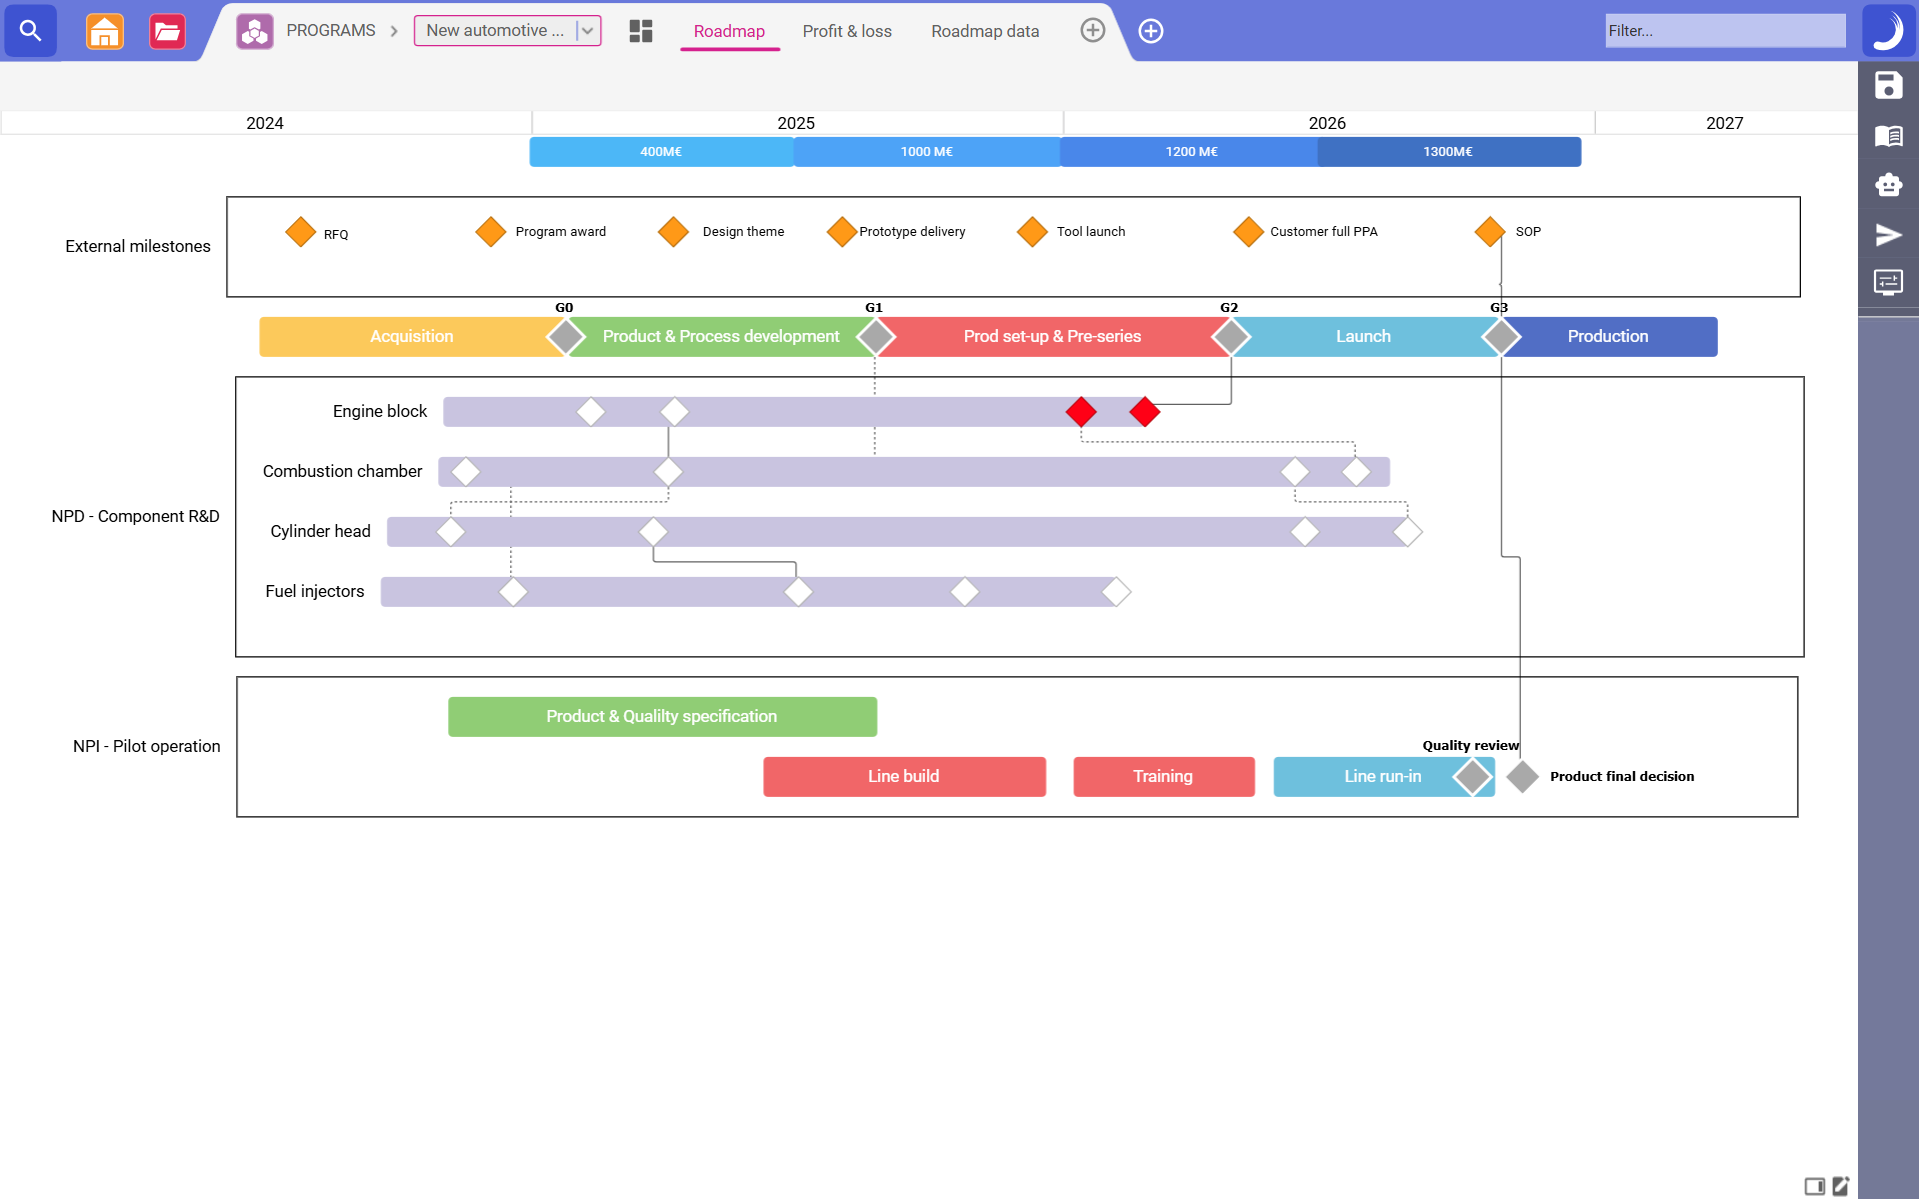Select the RFQ milestone diamond
Screen dimensions: 1919x1199
click(300, 232)
